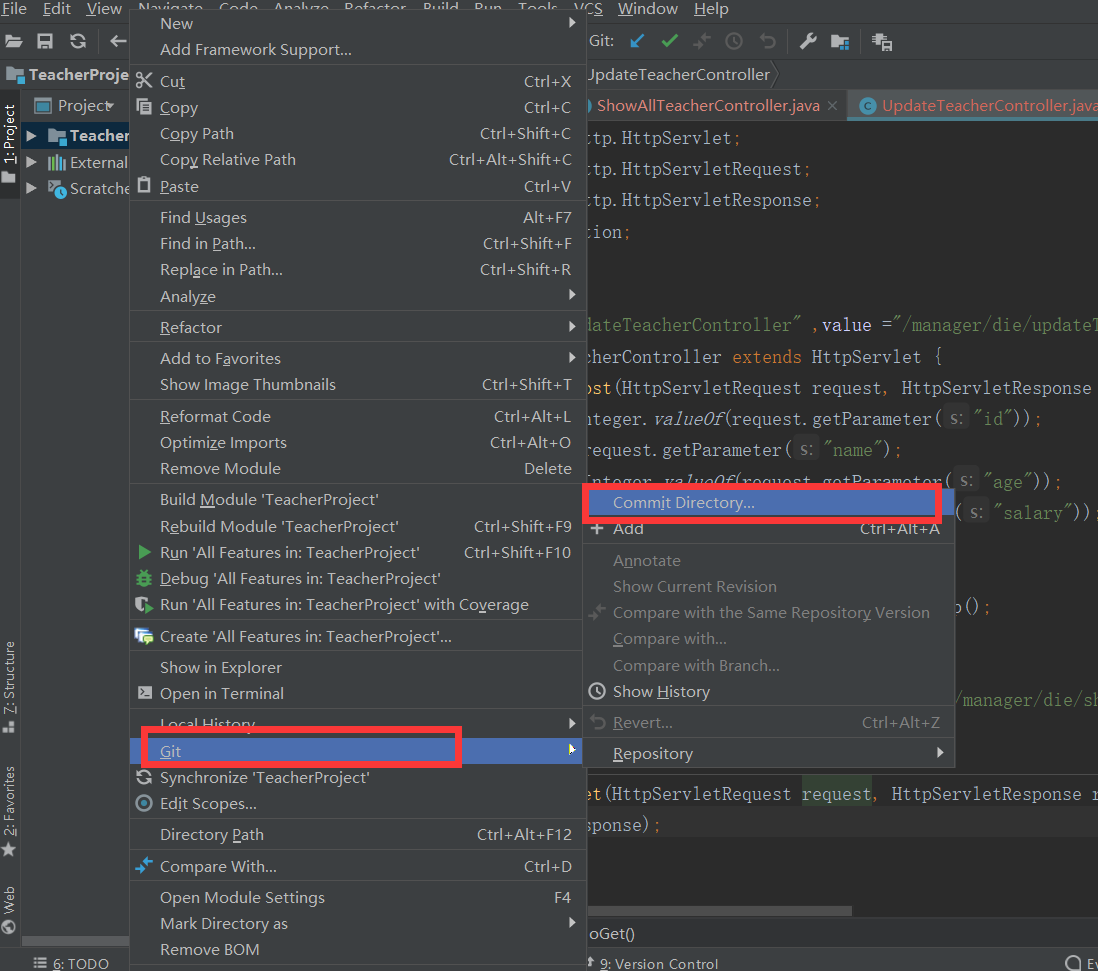
Task: Open the View menu
Action: (104, 8)
